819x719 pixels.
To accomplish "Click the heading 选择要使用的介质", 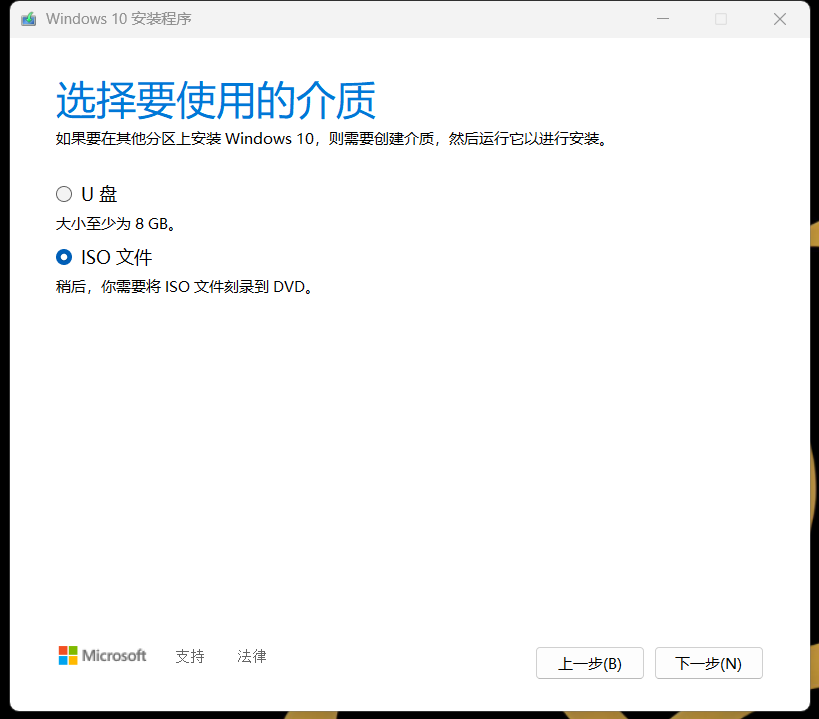I will 216,101.
